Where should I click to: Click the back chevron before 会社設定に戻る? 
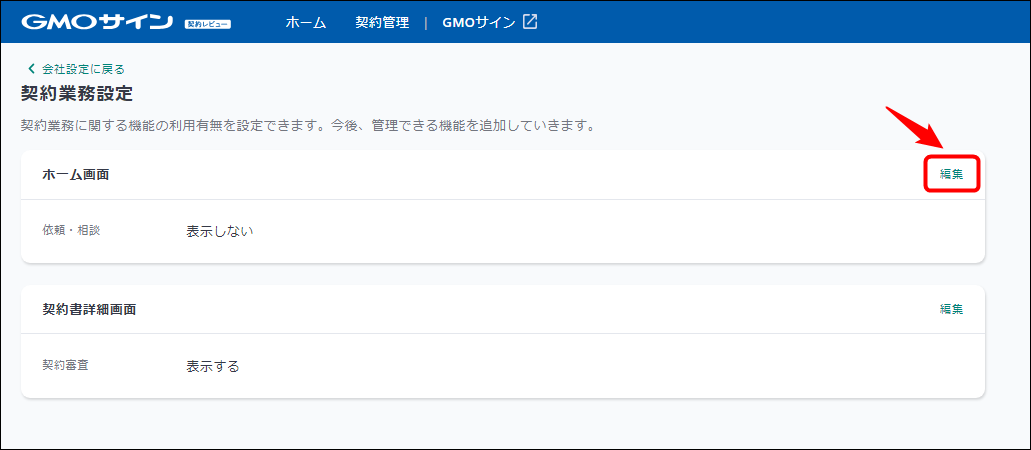click(30, 68)
